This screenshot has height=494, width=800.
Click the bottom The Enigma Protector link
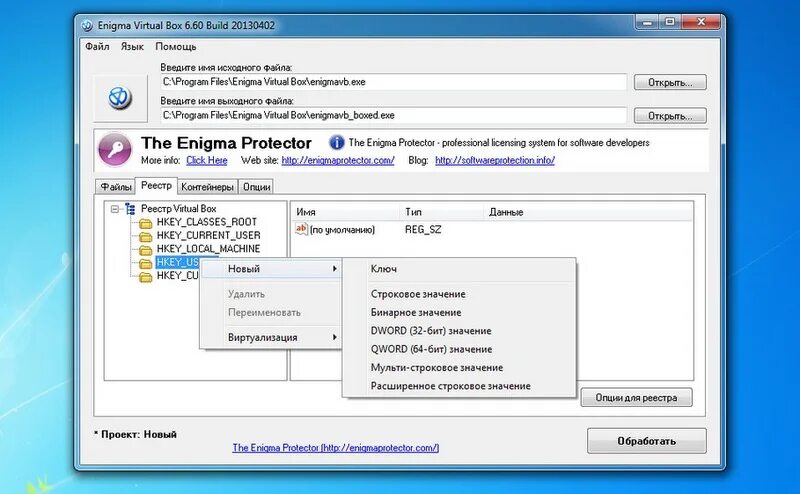click(336, 448)
